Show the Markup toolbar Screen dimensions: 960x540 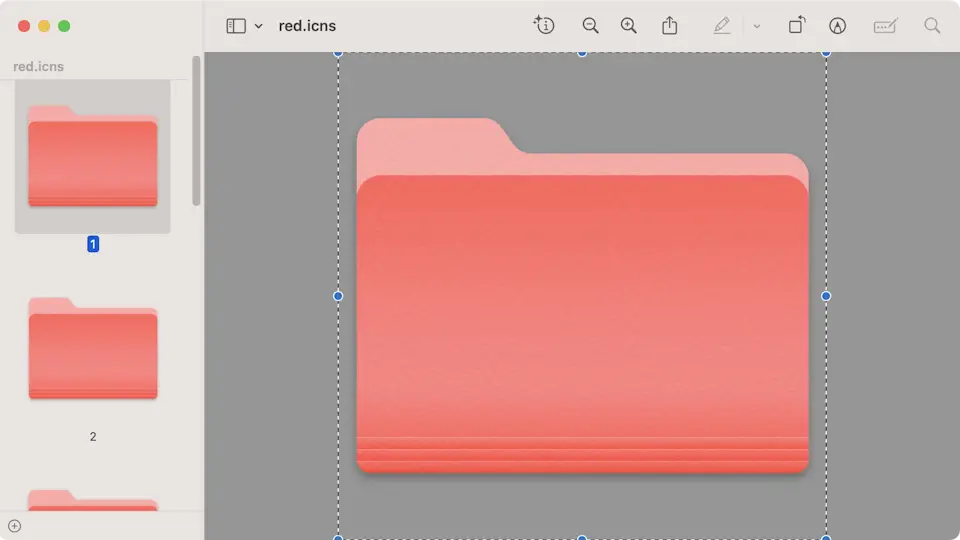pos(838,26)
